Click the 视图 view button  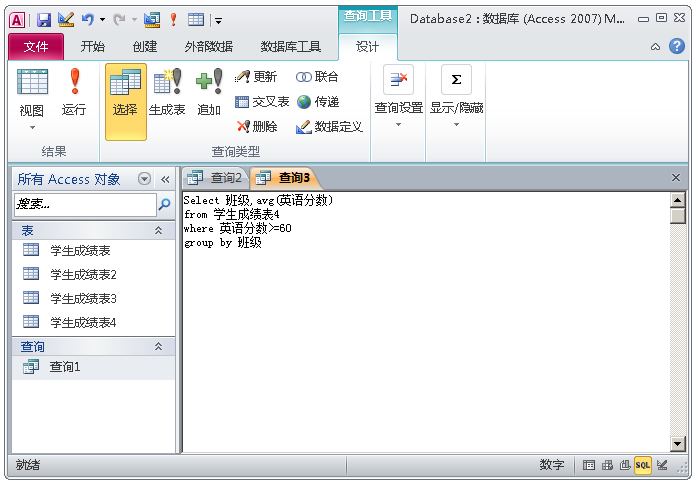pos(32,92)
